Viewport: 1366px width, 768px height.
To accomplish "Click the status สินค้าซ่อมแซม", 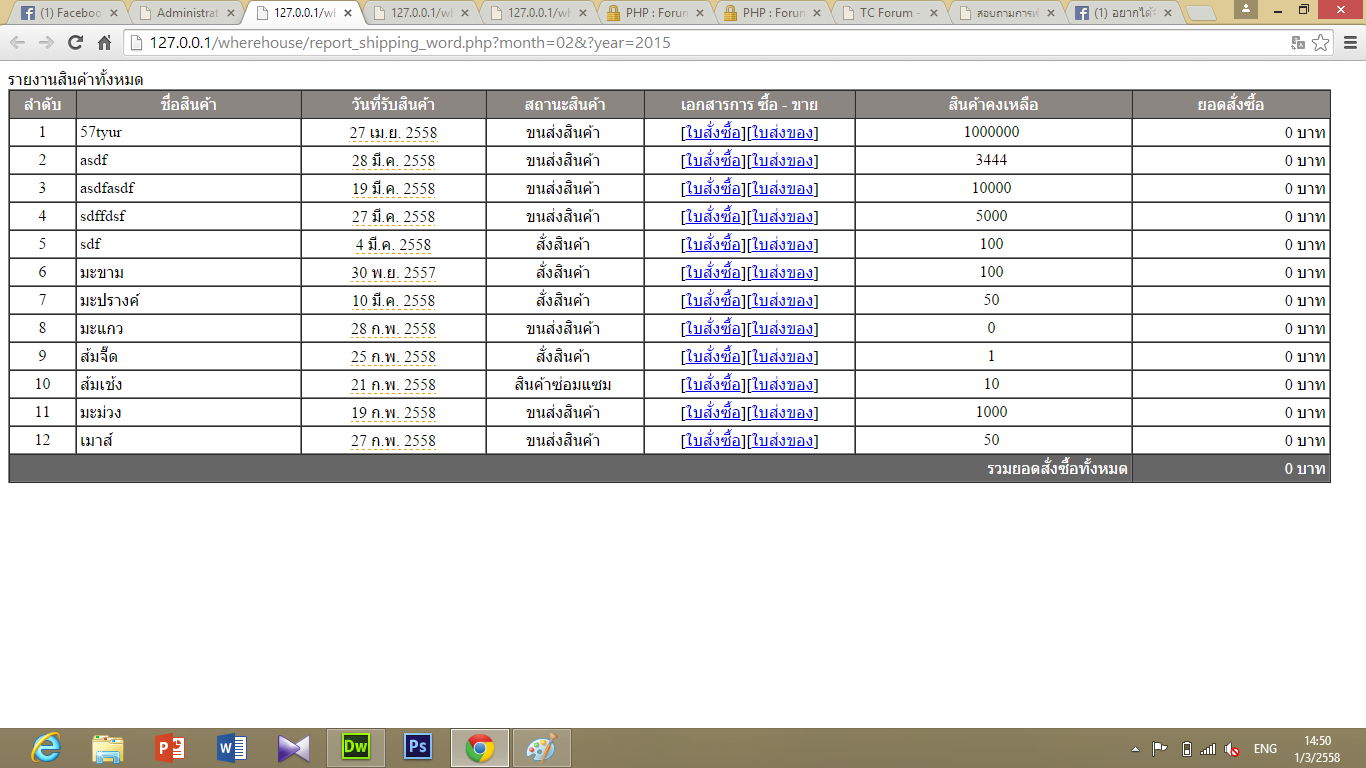I will (x=563, y=385).
